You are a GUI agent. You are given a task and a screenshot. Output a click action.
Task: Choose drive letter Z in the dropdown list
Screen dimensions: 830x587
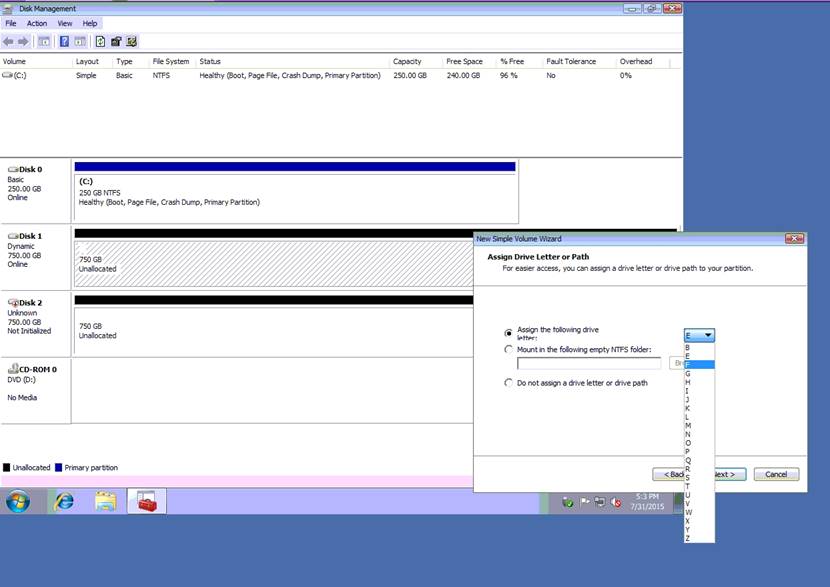(688, 538)
